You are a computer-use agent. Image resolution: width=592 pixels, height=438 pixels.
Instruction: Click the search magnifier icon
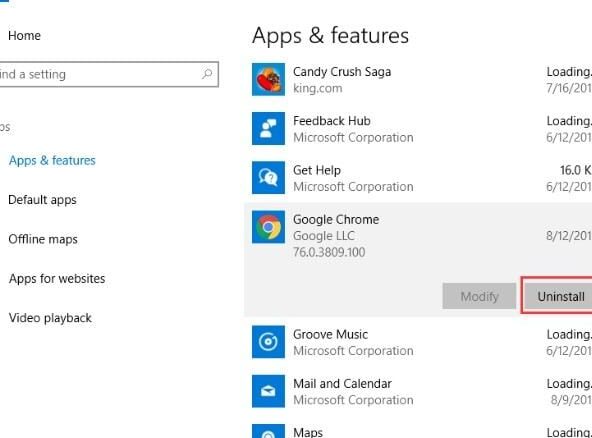207,74
